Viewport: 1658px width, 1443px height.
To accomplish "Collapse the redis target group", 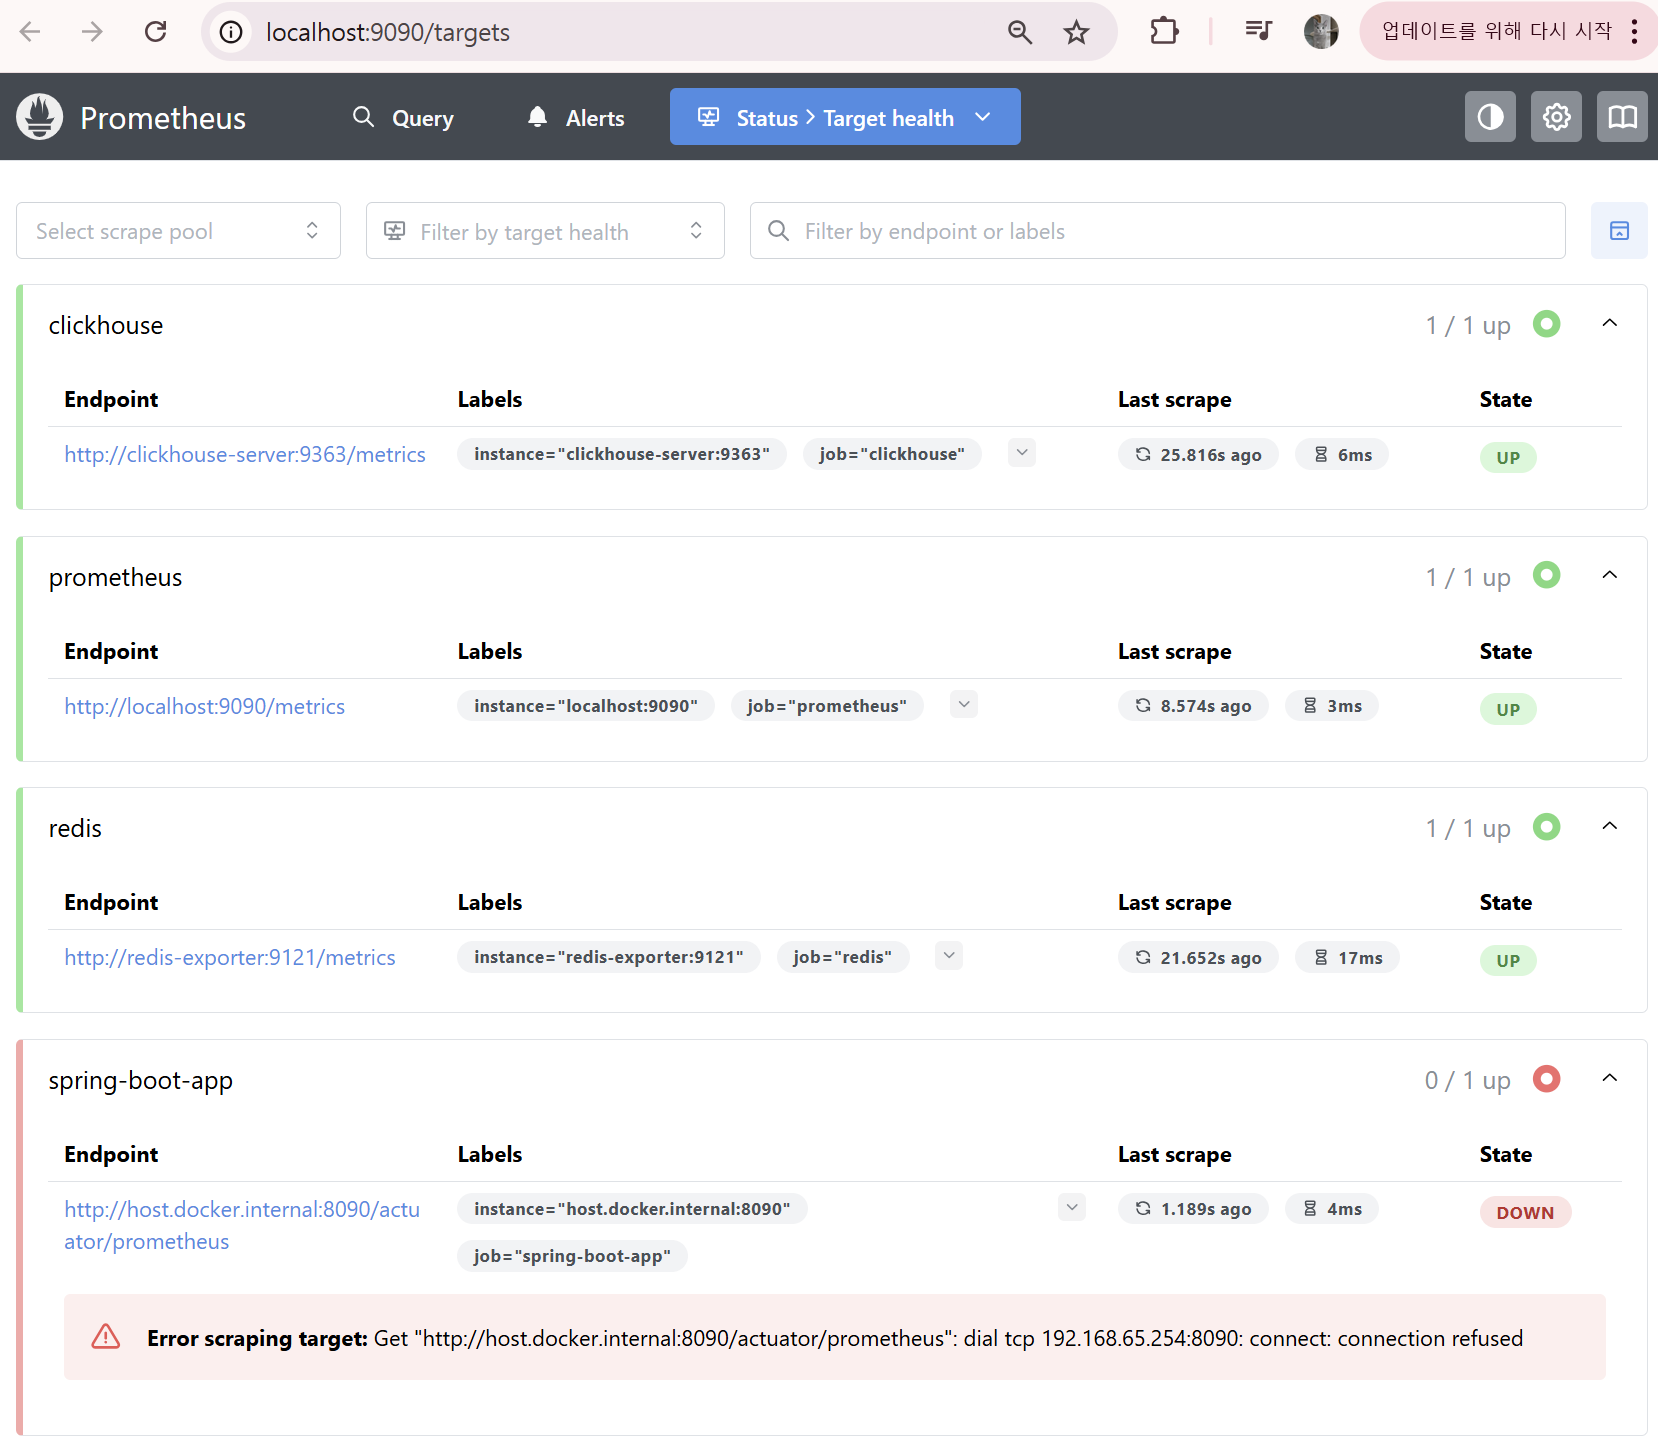I will 1610,826.
